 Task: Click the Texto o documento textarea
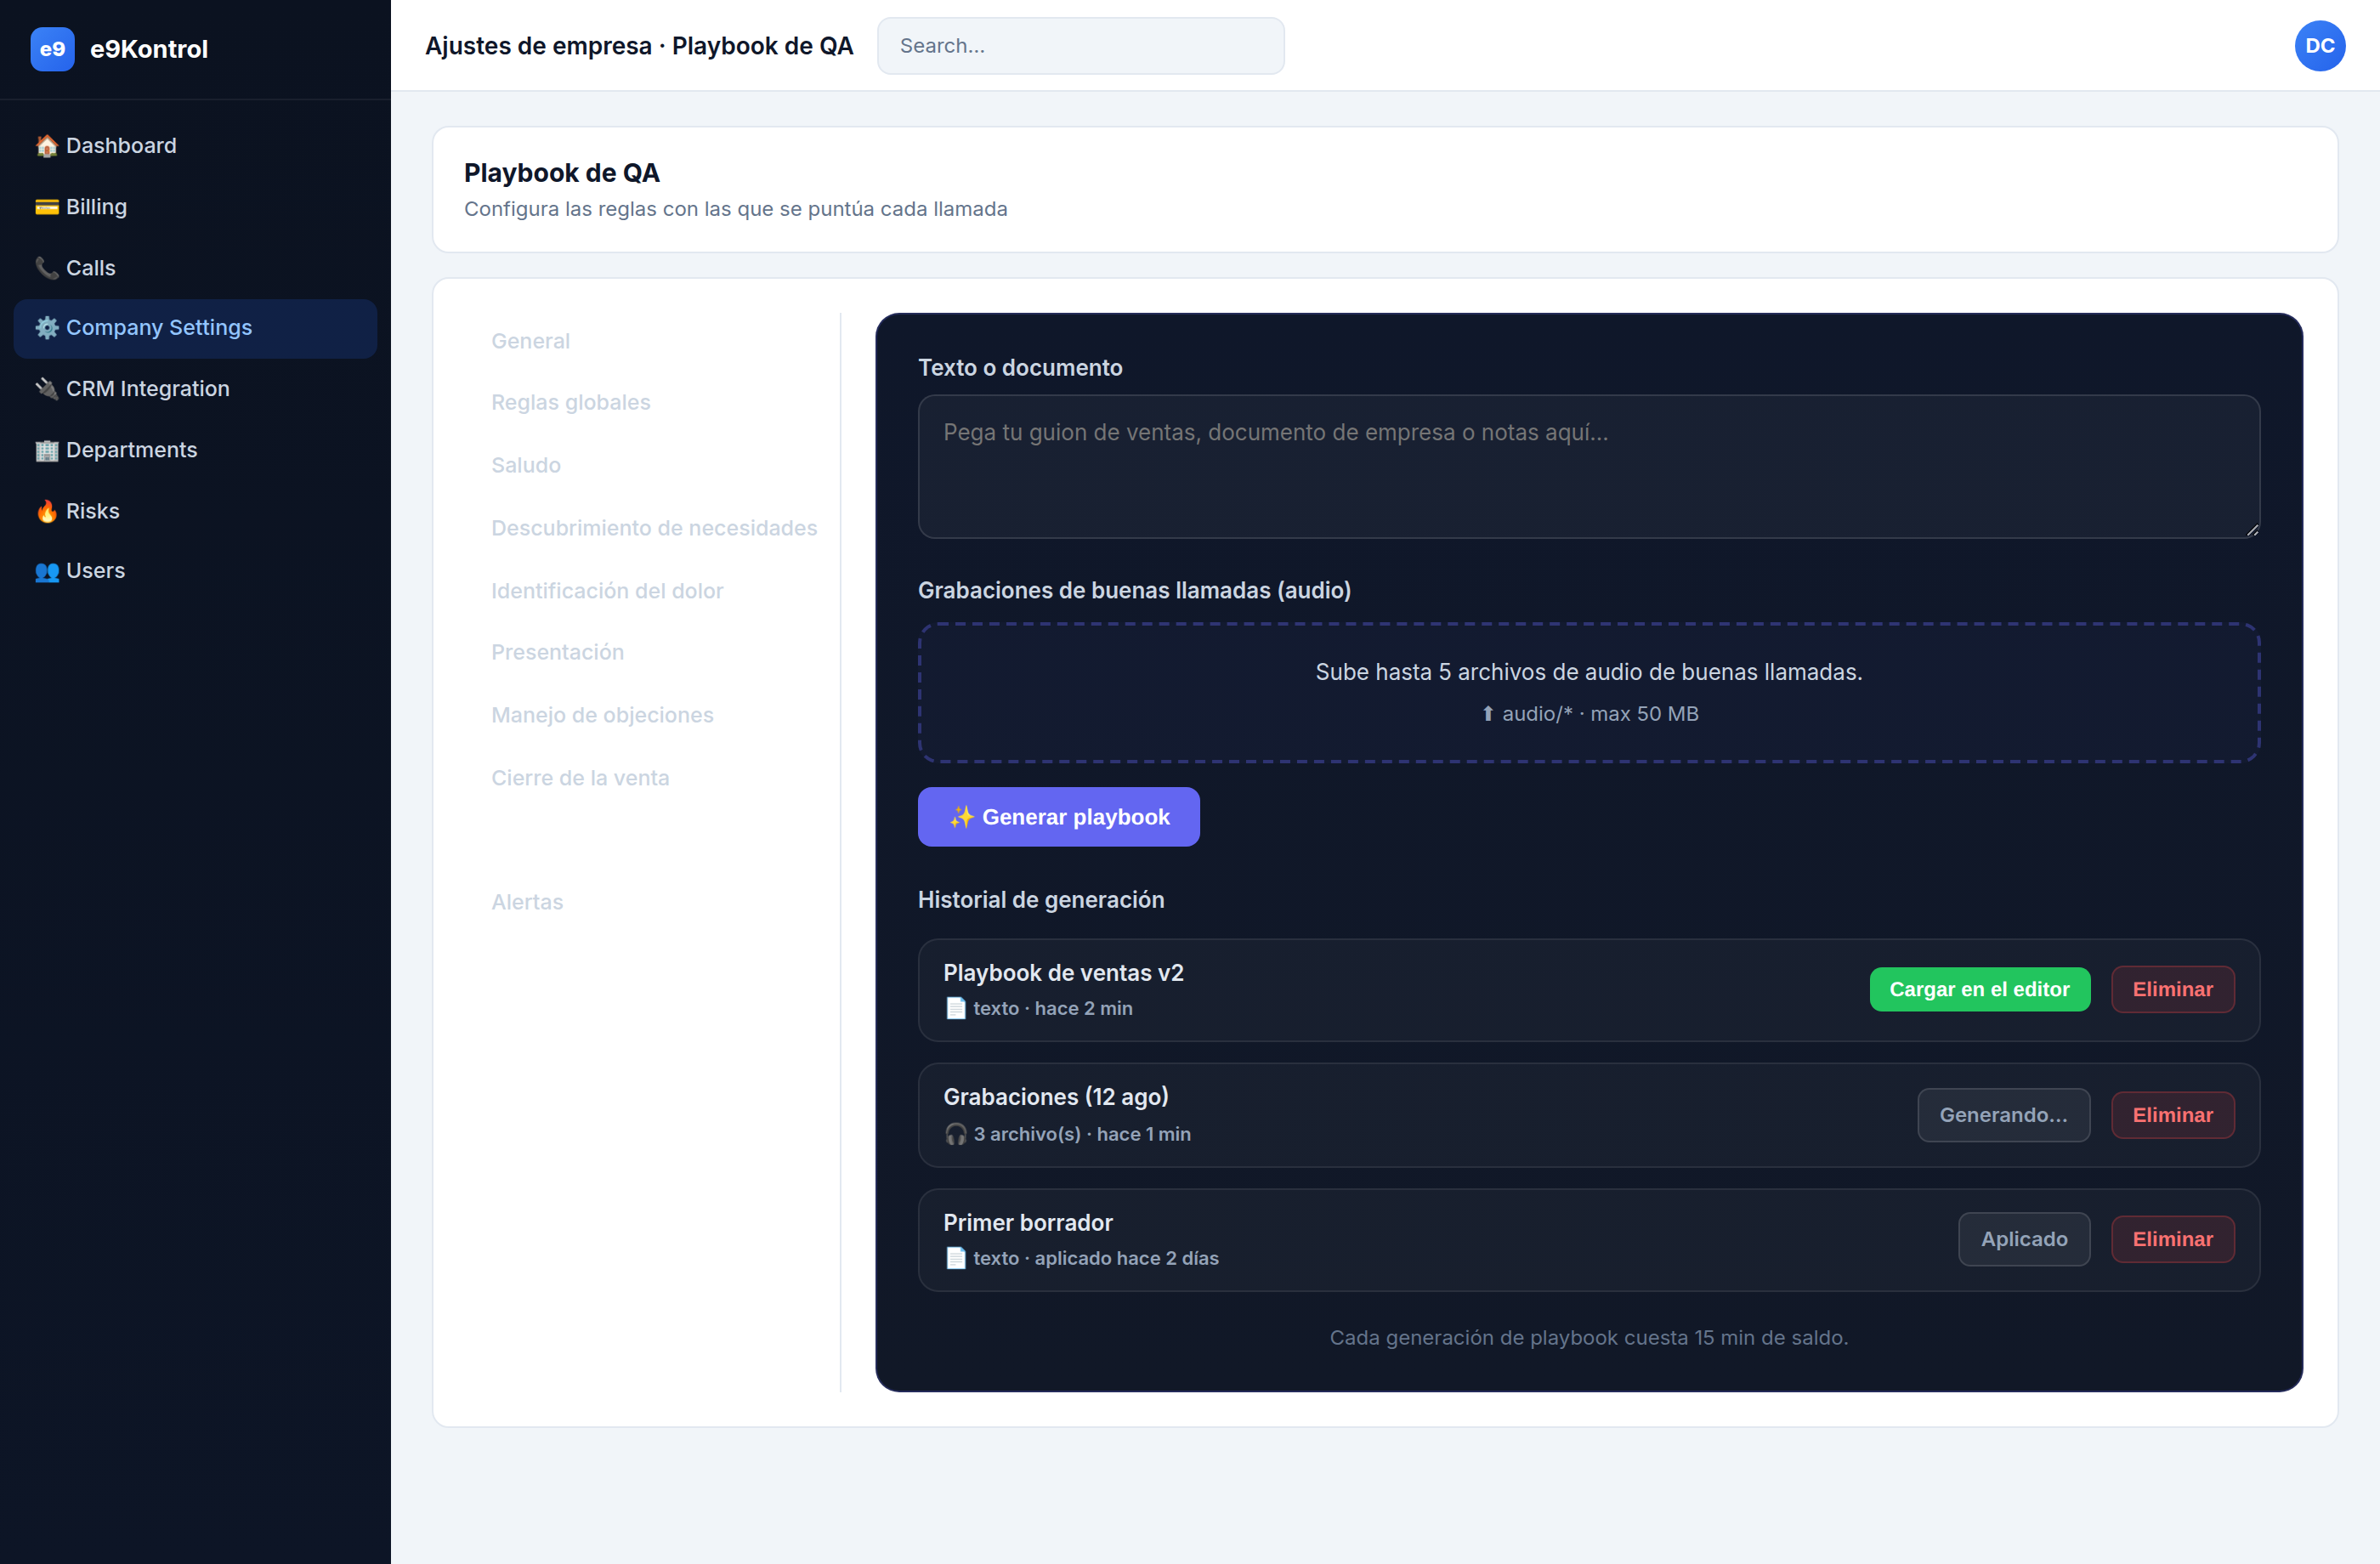pyautogui.click(x=1588, y=466)
